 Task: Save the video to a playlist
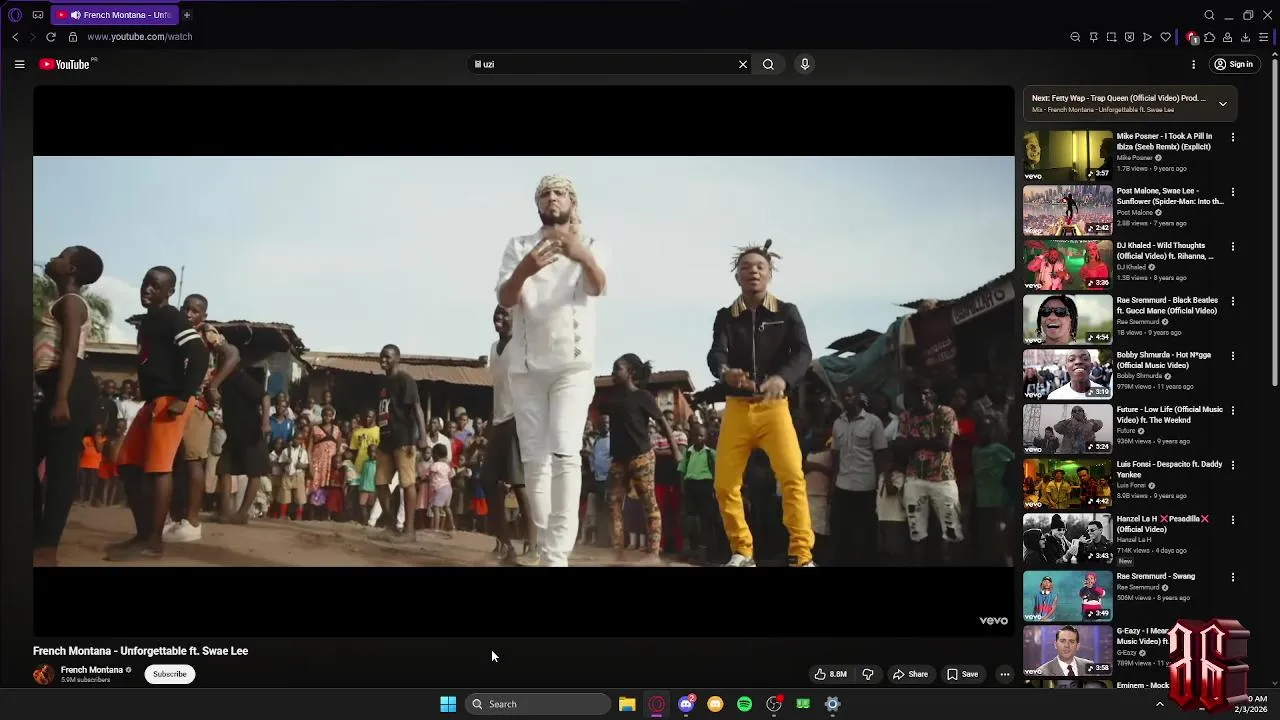[x=962, y=674]
